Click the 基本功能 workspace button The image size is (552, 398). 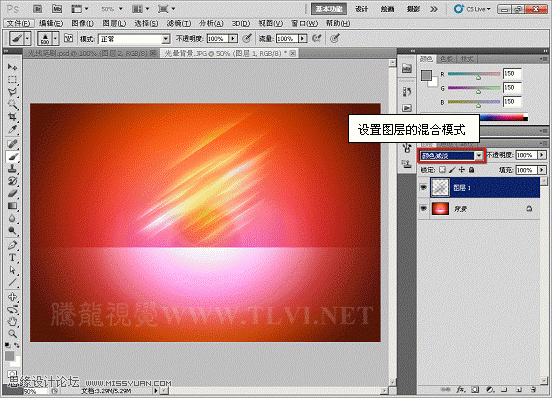pyautogui.click(x=329, y=9)
